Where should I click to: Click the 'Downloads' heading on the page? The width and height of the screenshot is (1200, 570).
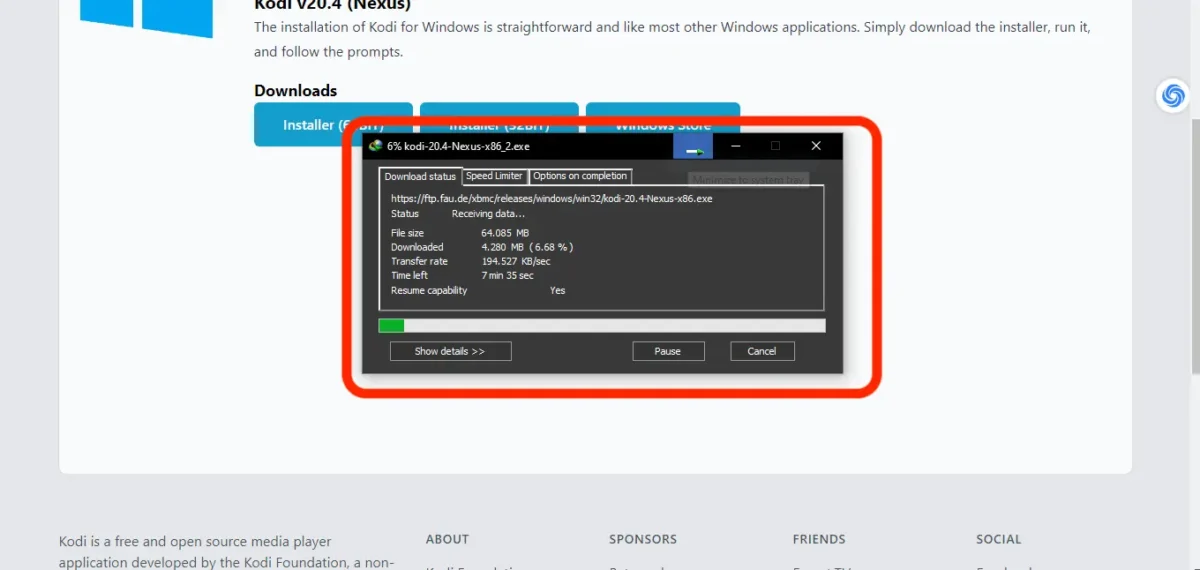tap(295, 90)
